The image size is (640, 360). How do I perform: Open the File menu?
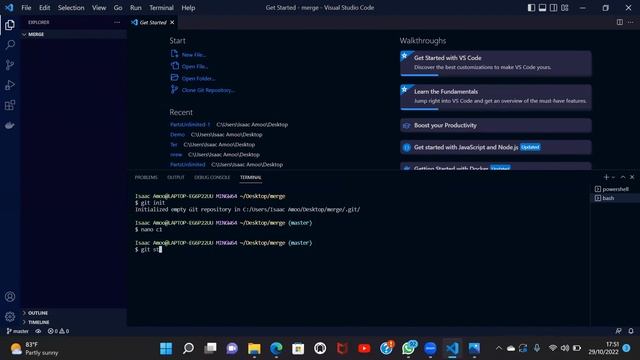26,8
